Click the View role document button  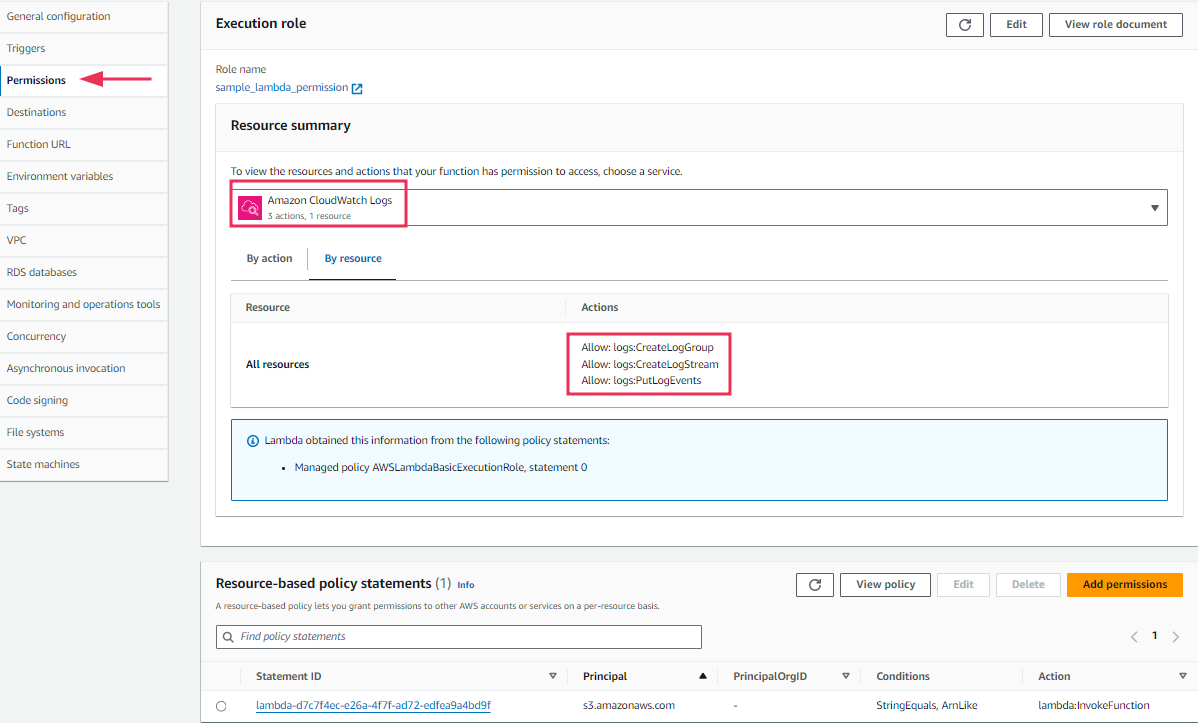tap(1115, 24)
